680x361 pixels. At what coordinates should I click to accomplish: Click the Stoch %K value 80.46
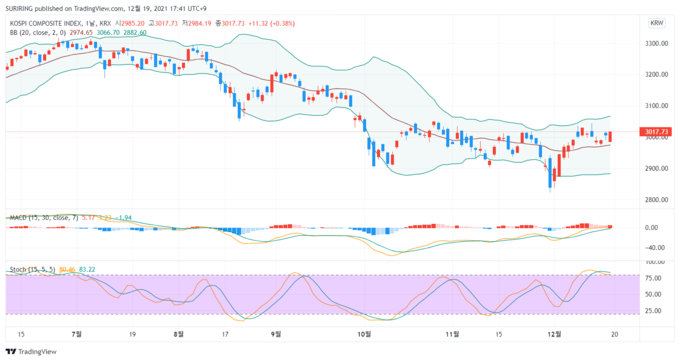tap(67, 270)
